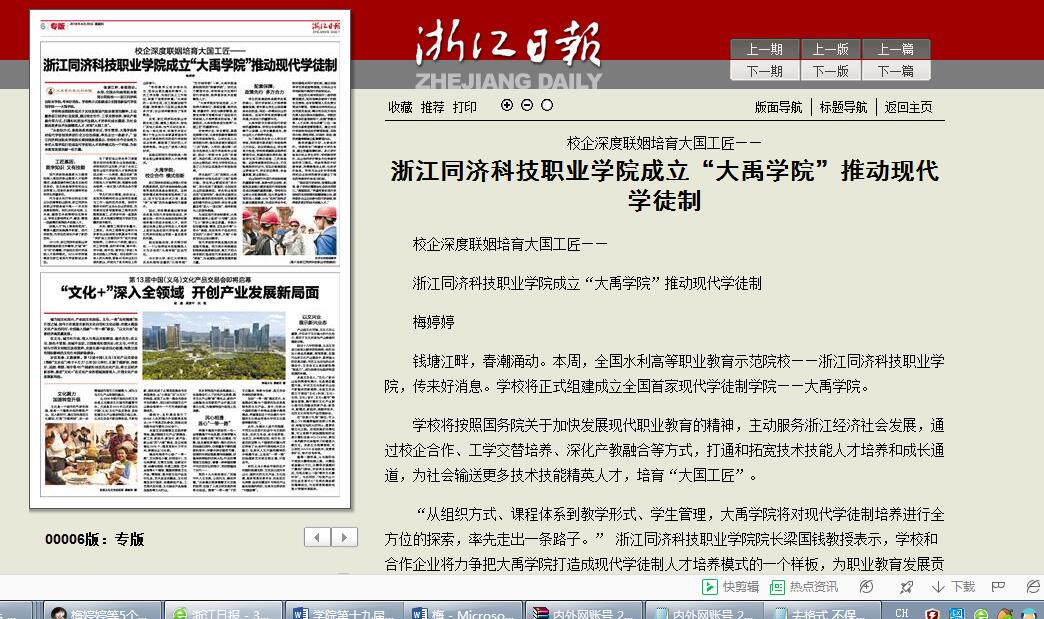Click the reset text size circle icon
This screenshot has width=1044, height=619.
(x=547, y=105)
